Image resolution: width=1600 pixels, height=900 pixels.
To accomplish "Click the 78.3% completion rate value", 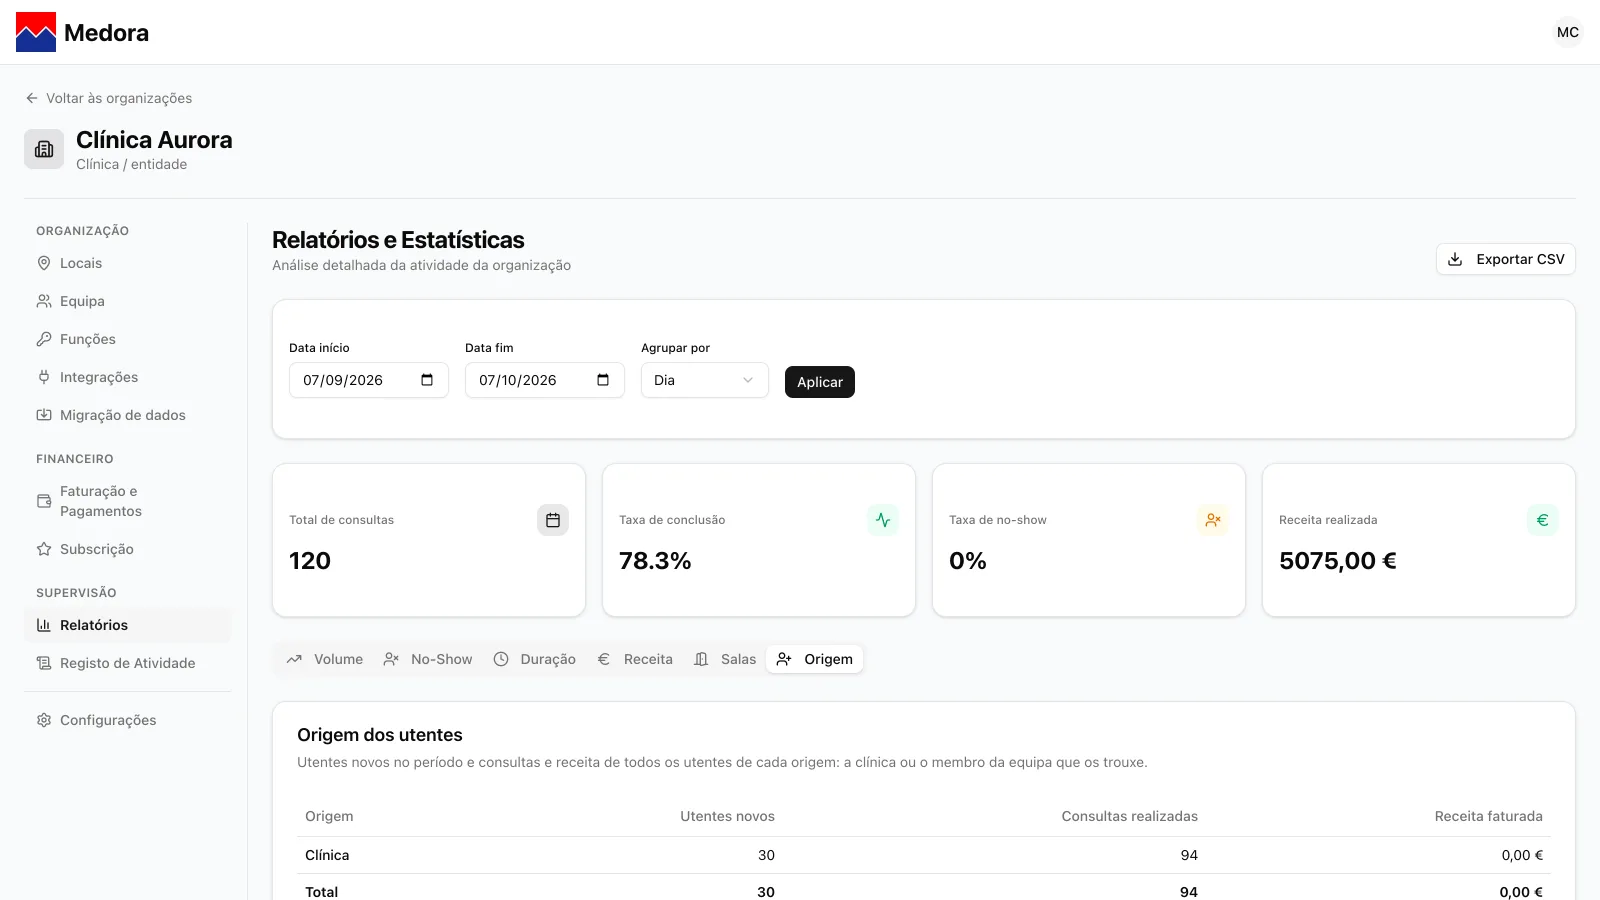I will (x=655, y=561).
